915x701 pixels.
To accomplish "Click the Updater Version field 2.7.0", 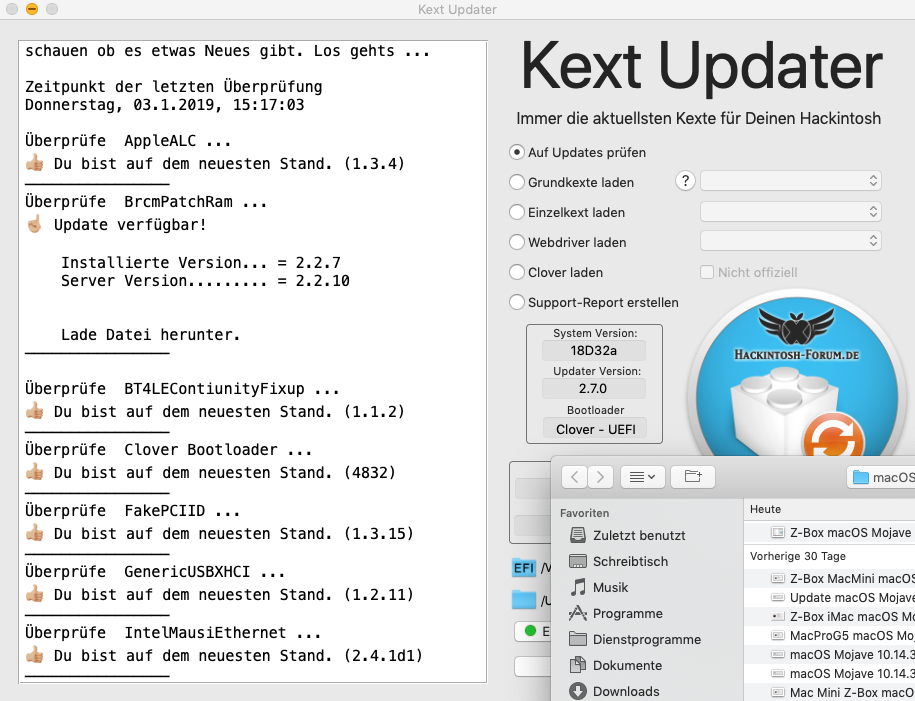I will click(594, 389).
